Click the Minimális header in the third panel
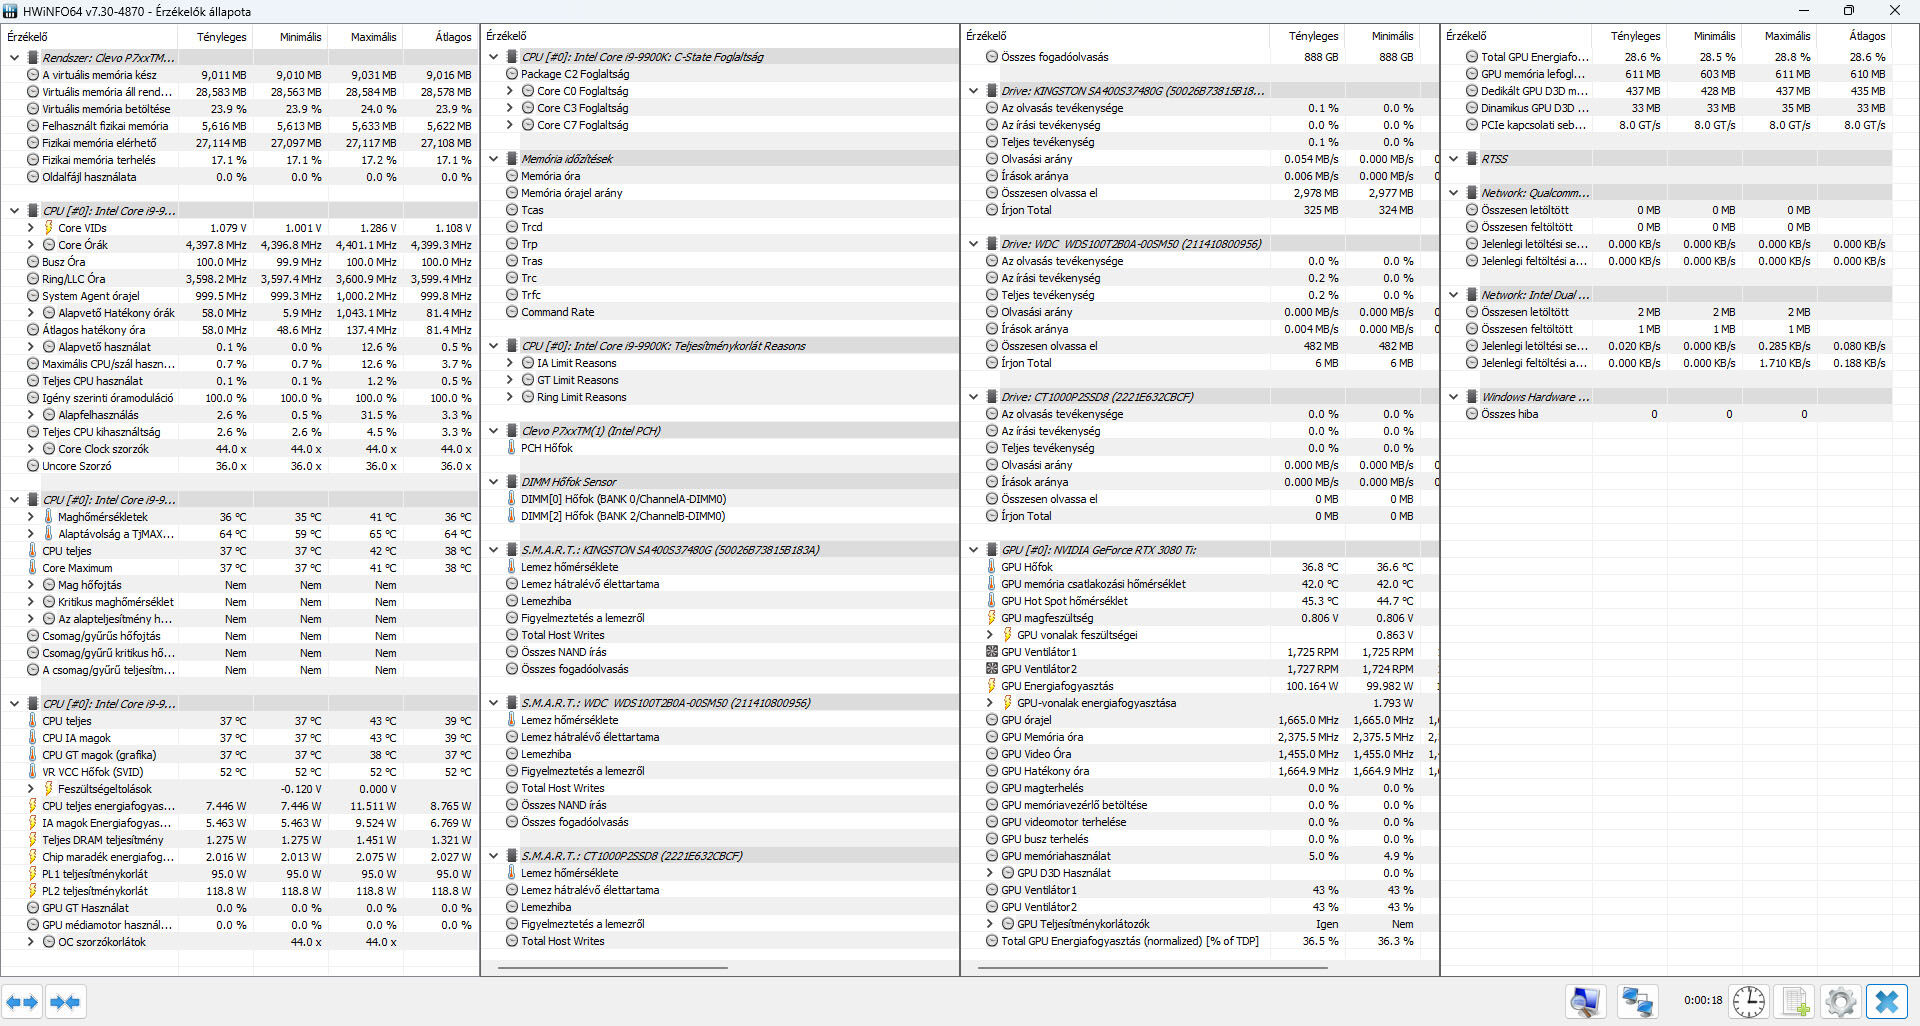Image resolution: width=1920 pixels, height=1026 pixels. tap(1381, 36)
